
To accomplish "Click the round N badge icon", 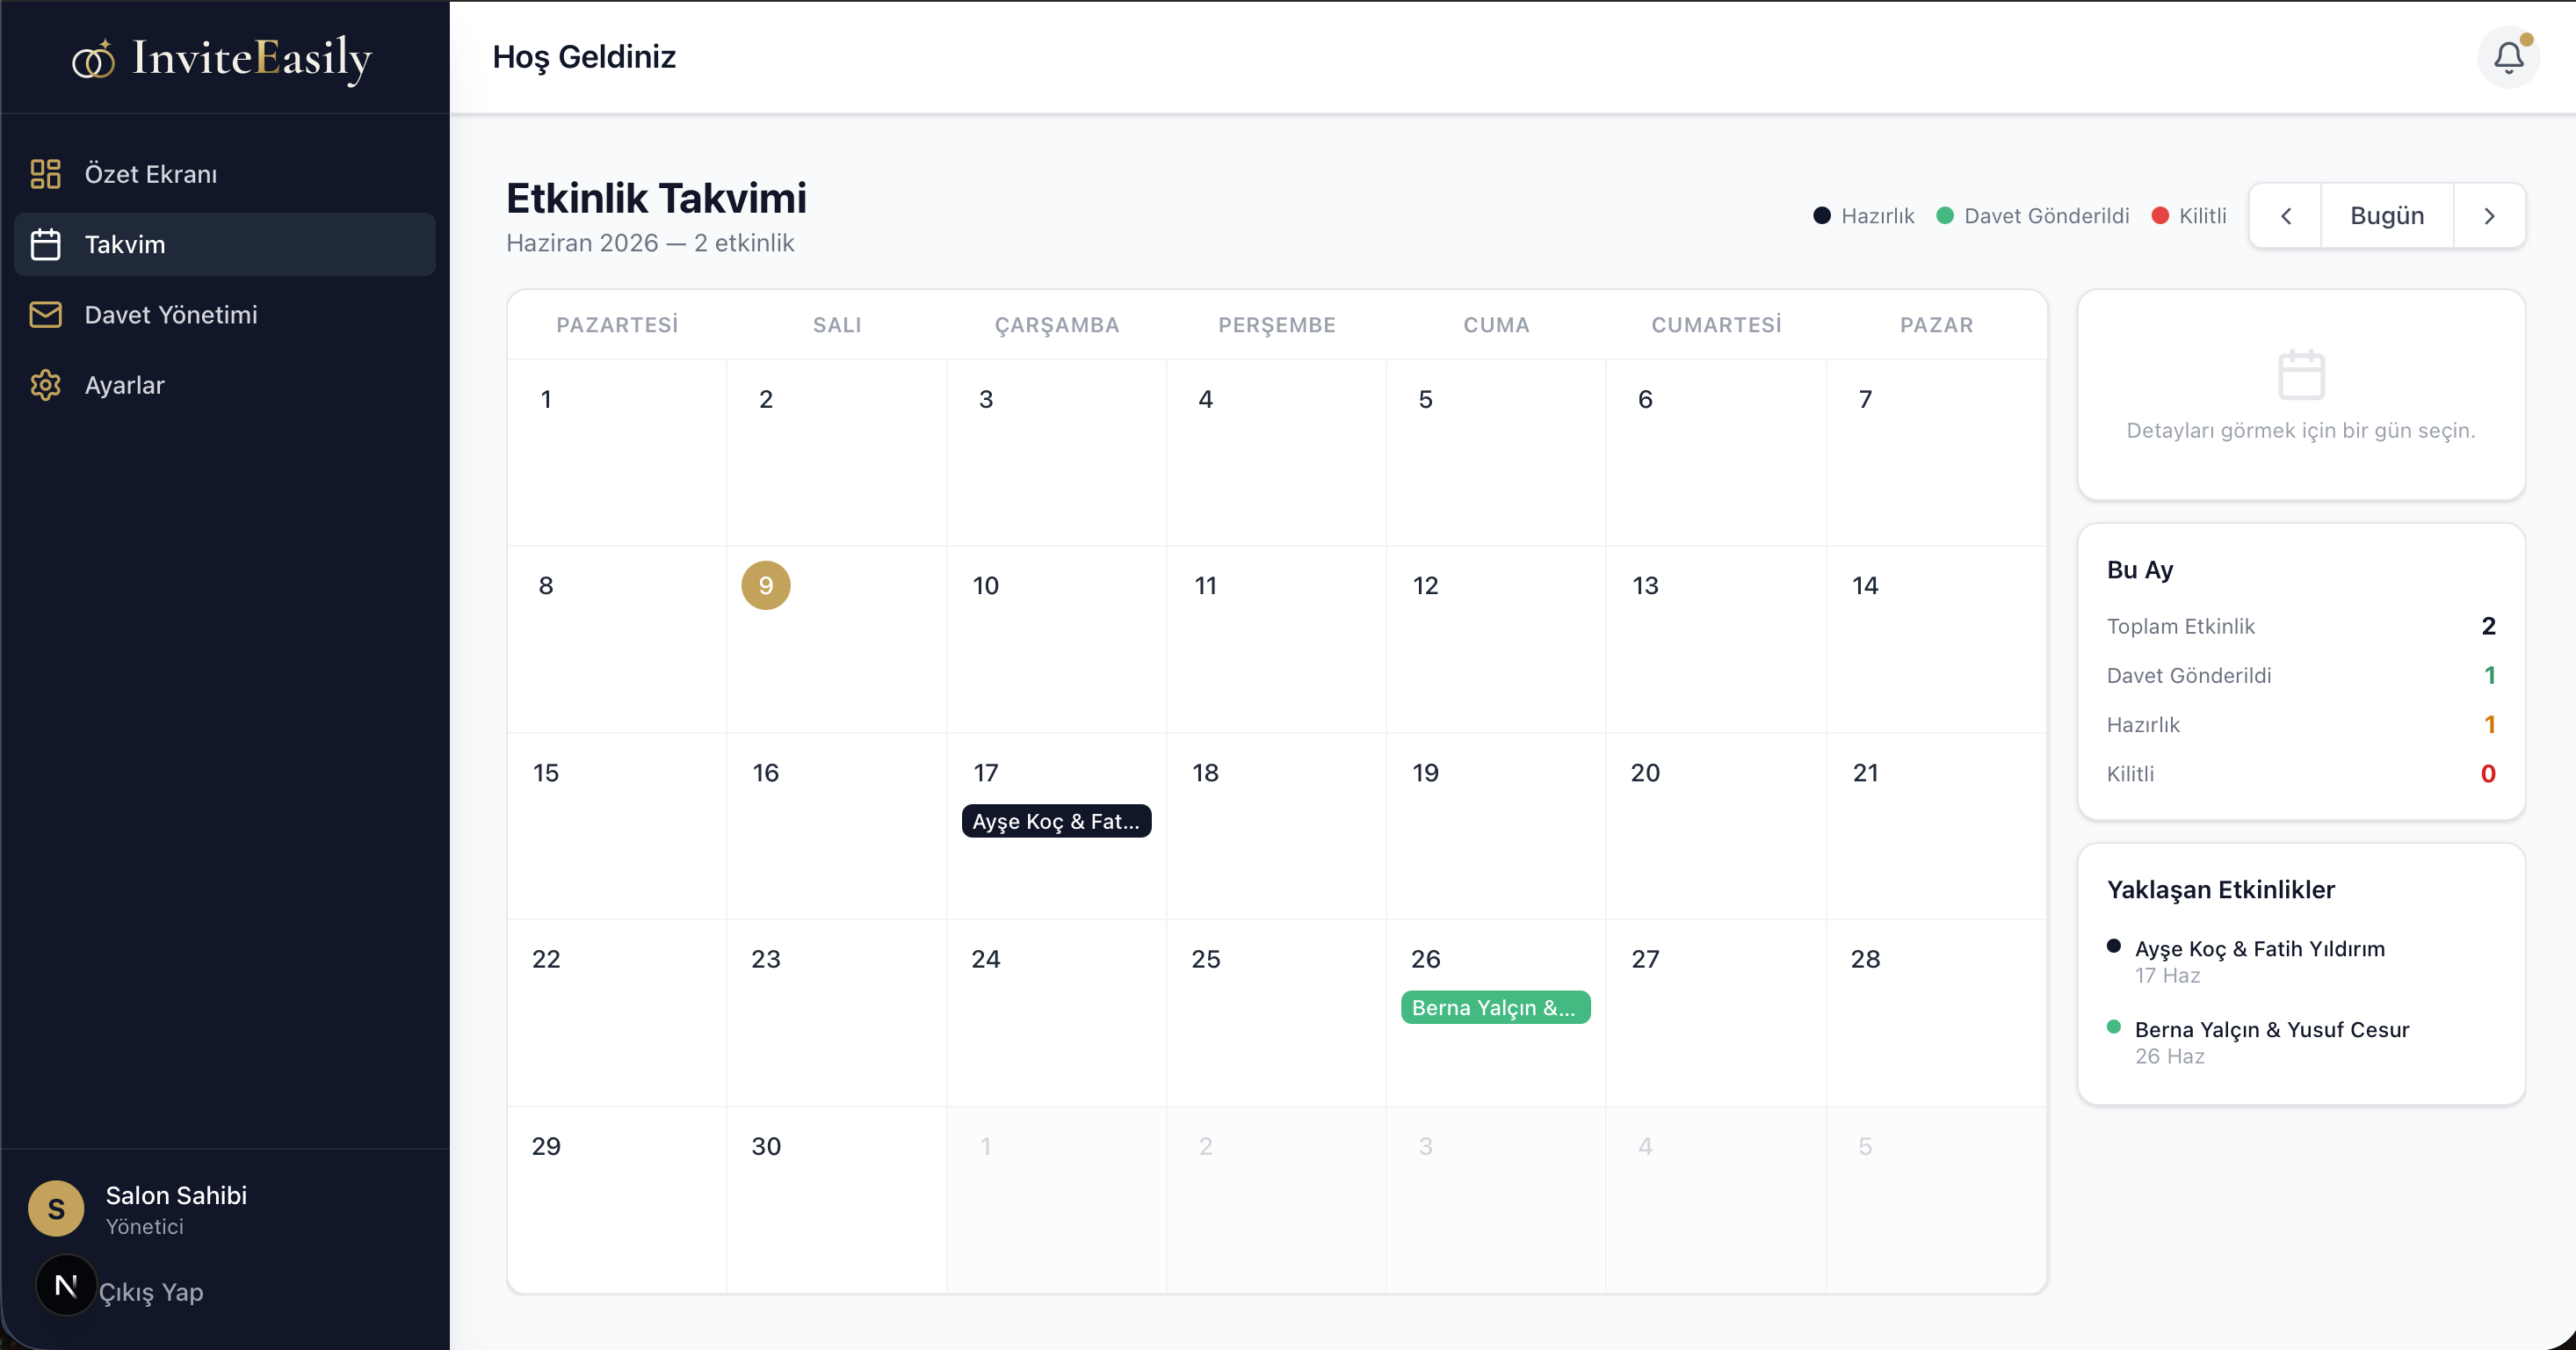I will pyautogui.click(x=66, y=1285).
